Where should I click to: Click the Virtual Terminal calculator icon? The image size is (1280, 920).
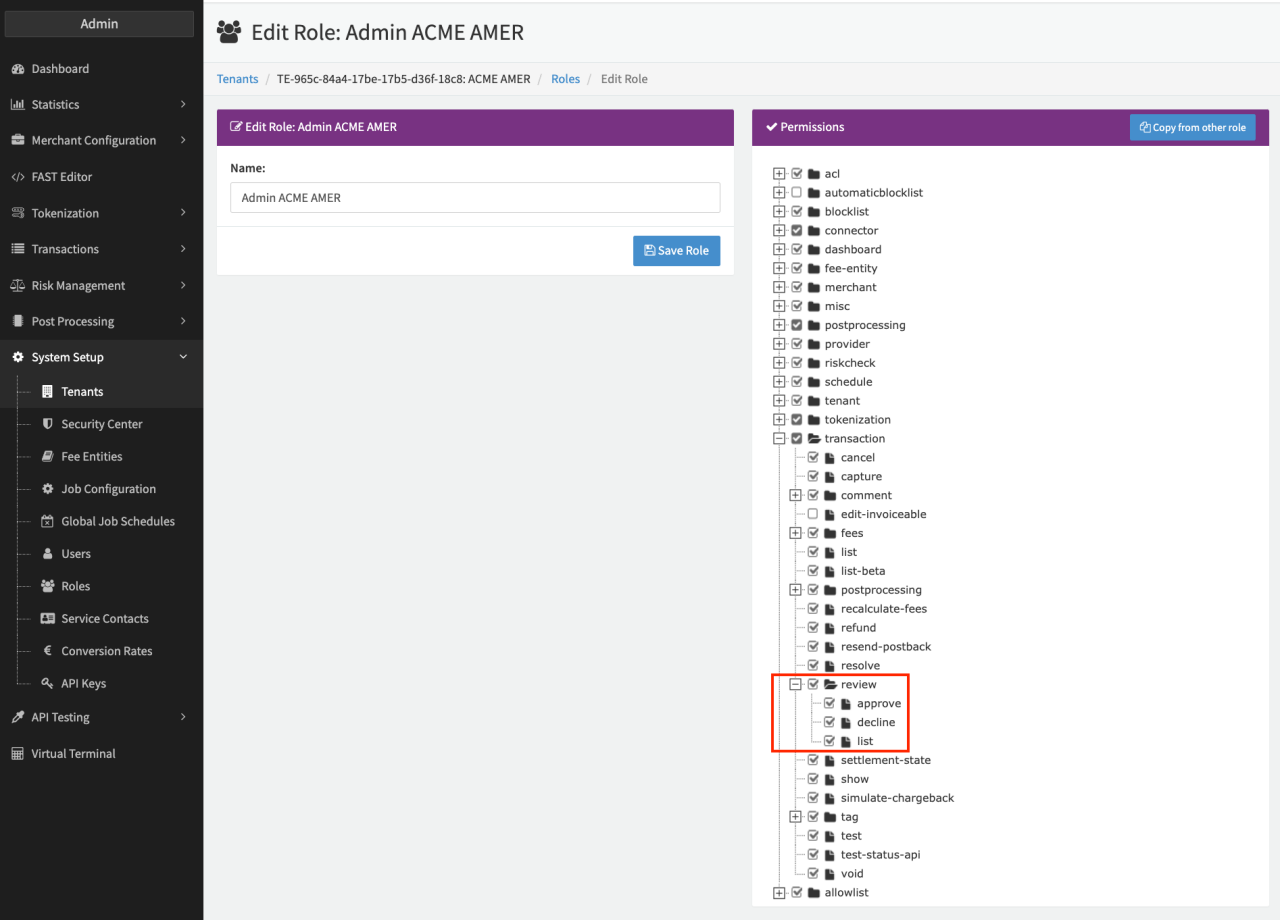pyautogui.click(x=17, y=754)
